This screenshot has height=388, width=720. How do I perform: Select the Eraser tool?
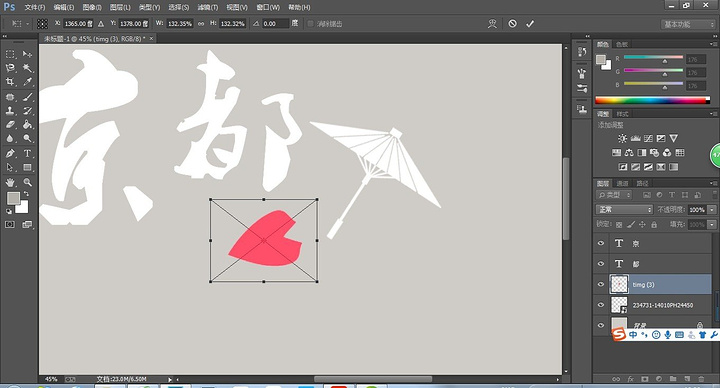coord(10,124)
